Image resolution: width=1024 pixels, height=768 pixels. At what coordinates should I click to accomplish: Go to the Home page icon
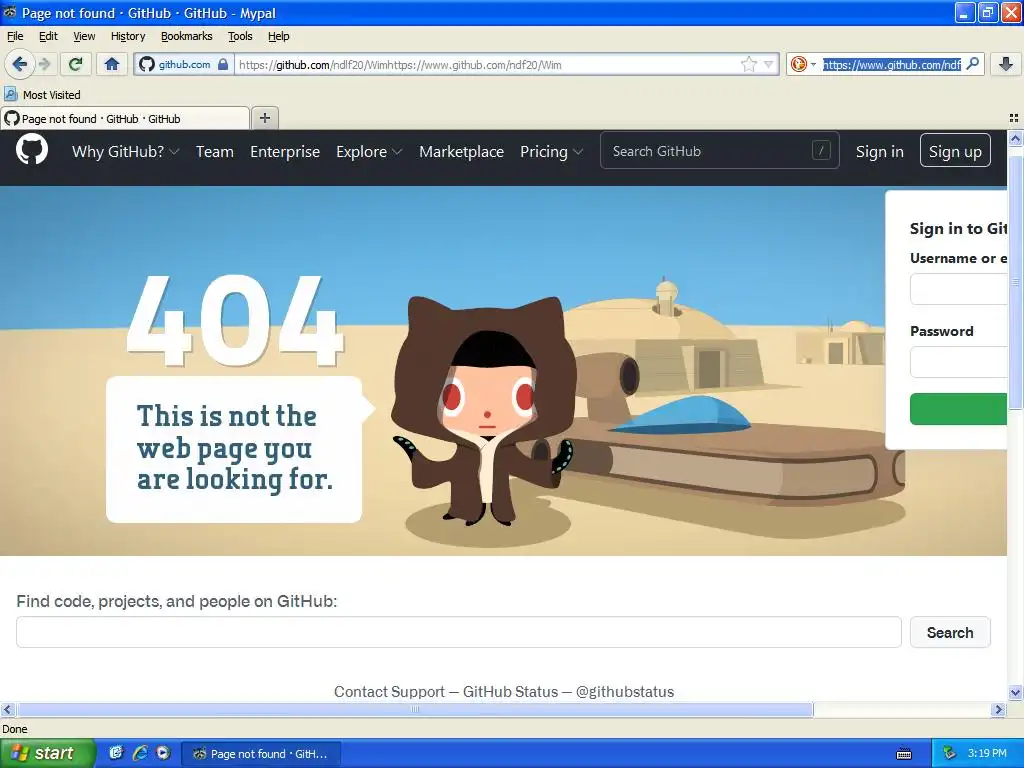[112, 64]
